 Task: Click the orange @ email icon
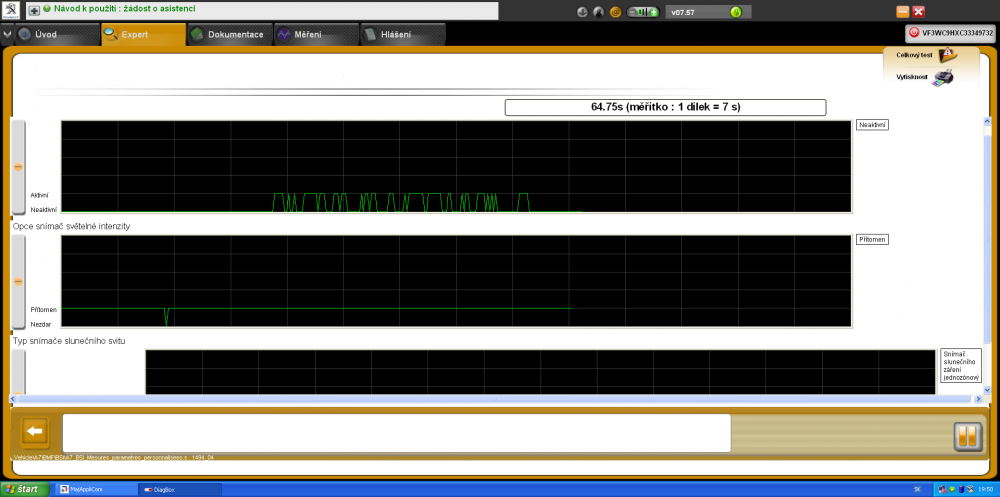tap(615, 11)
